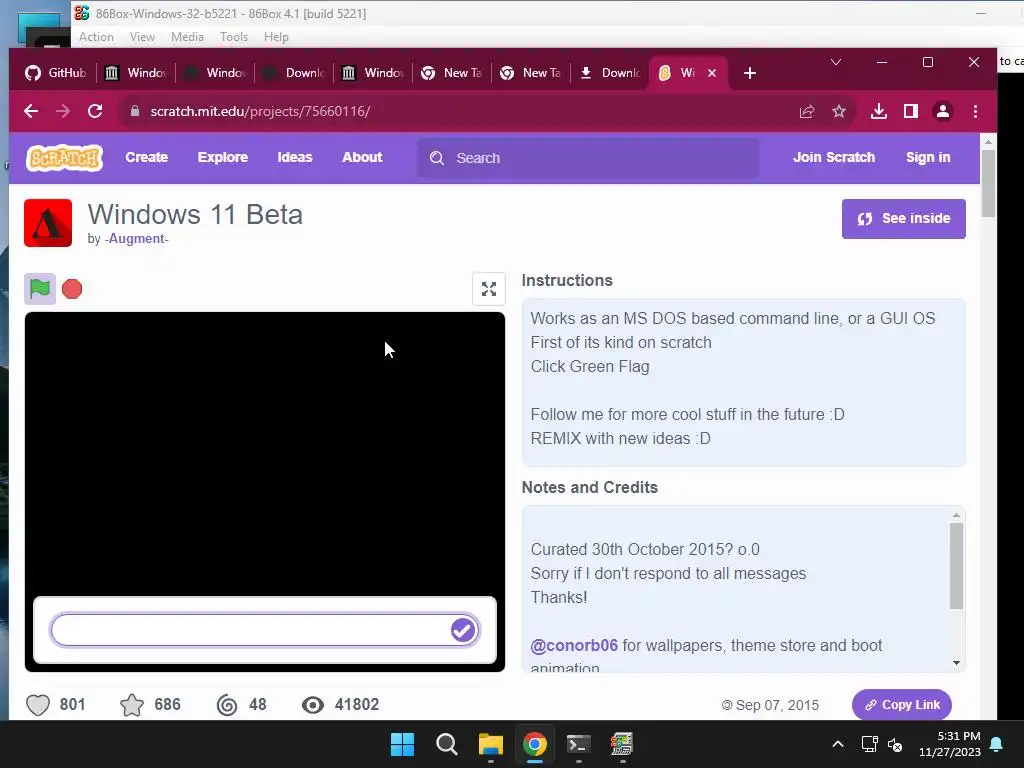Click the eye views icon
The height and width of the screenshot is (768, 1024).
(x=313, y=705)
